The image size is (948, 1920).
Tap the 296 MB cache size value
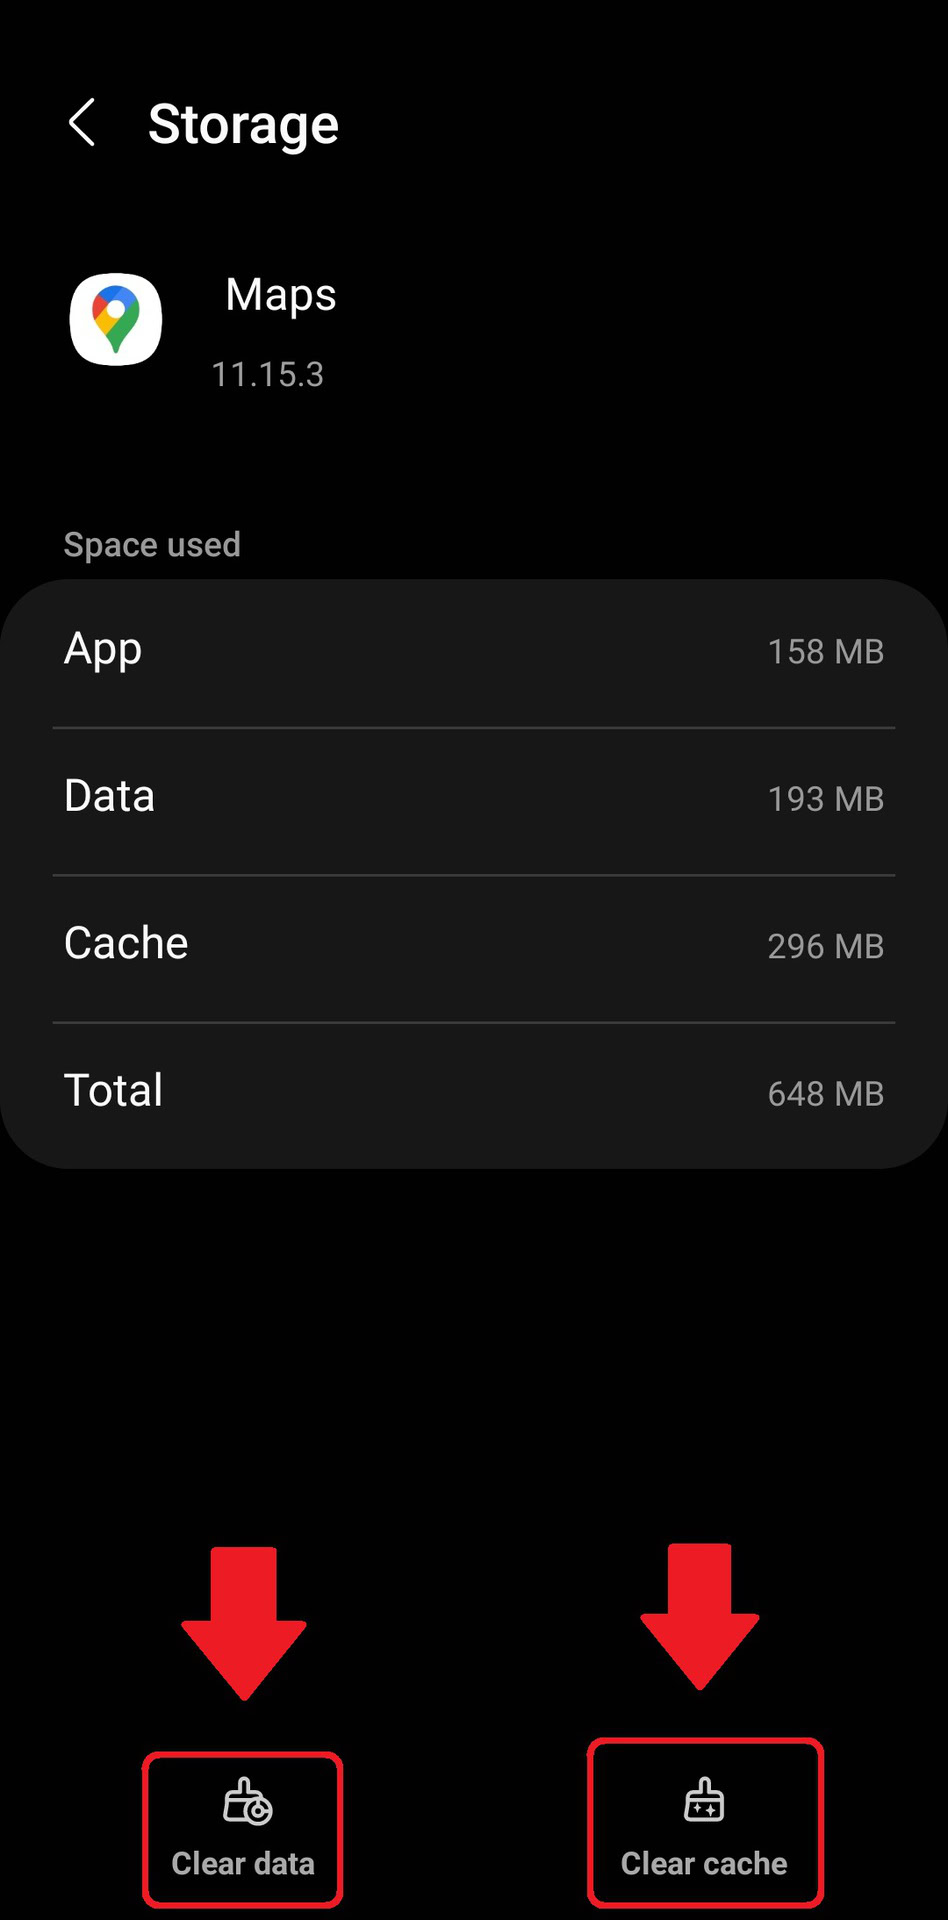(825, 946)
